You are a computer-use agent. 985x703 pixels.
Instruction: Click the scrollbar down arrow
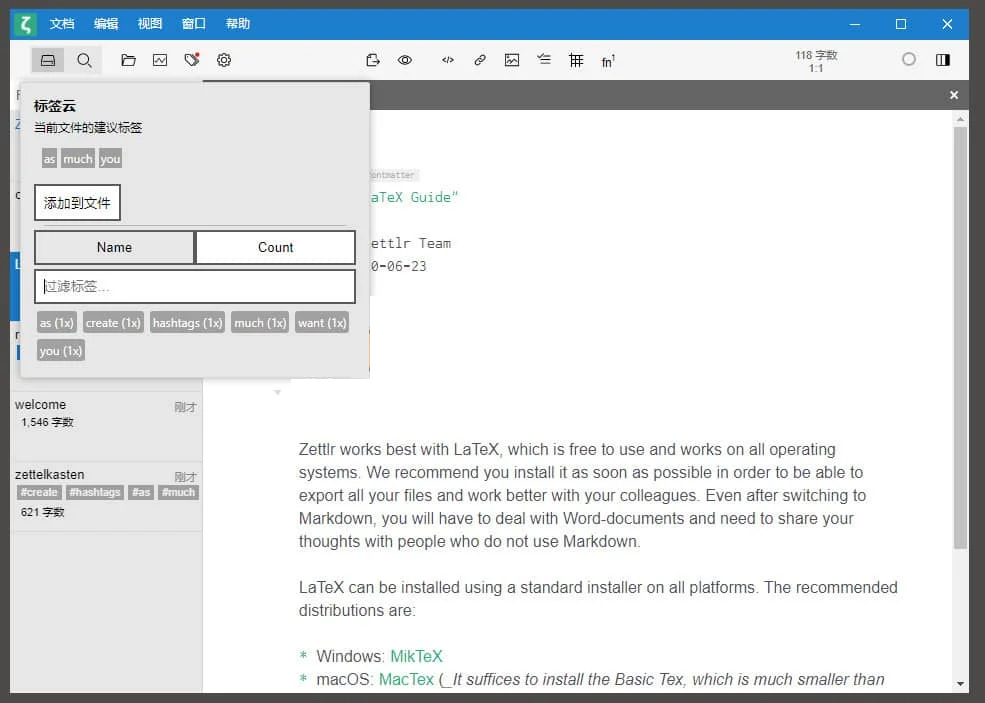pos(960,684)
